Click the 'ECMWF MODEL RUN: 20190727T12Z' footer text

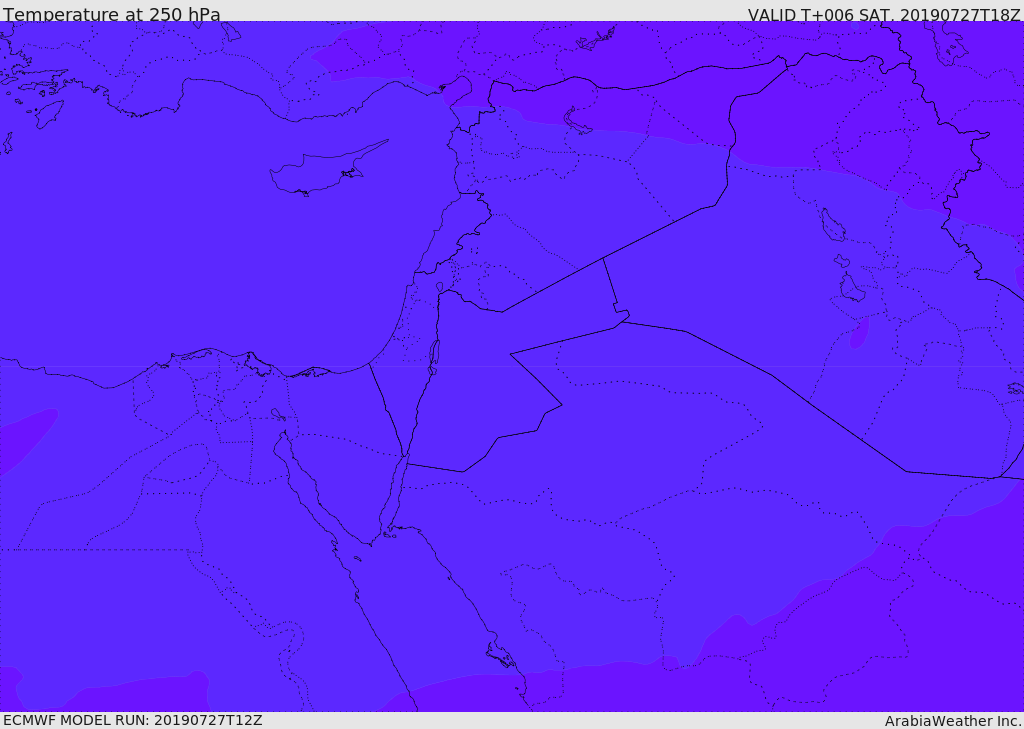[133, 721]
